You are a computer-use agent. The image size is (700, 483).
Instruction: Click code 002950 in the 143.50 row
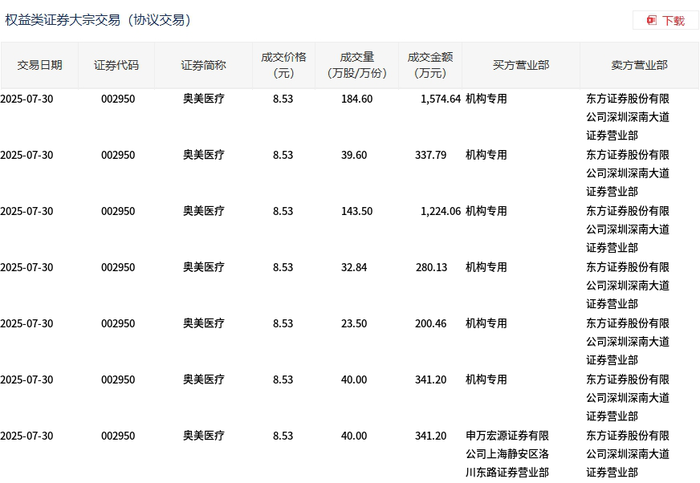pyautogui.click(x=118, y=211)
